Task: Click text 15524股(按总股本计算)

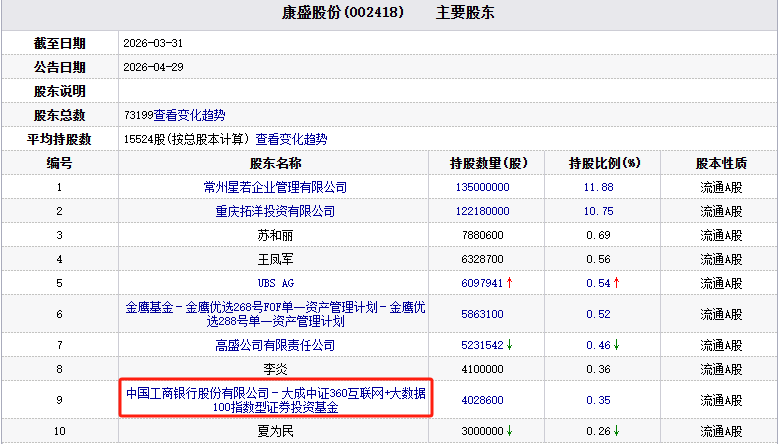Action: [186, 139]
